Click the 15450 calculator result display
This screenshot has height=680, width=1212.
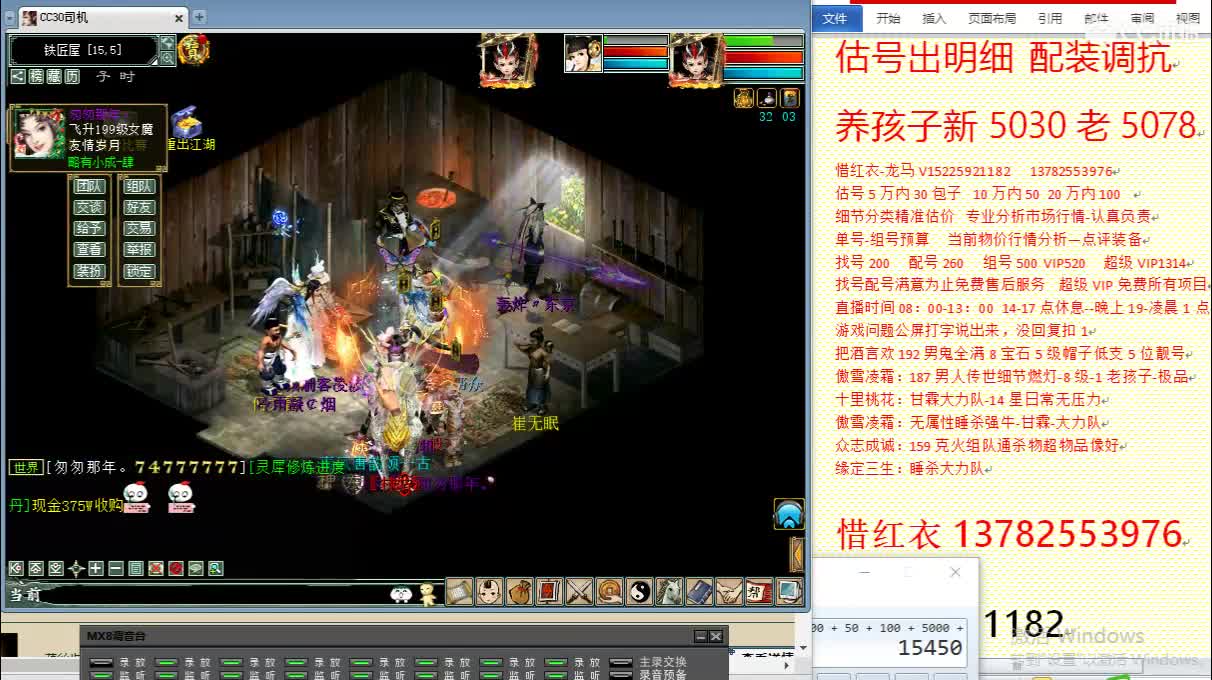tap(930, 648)
